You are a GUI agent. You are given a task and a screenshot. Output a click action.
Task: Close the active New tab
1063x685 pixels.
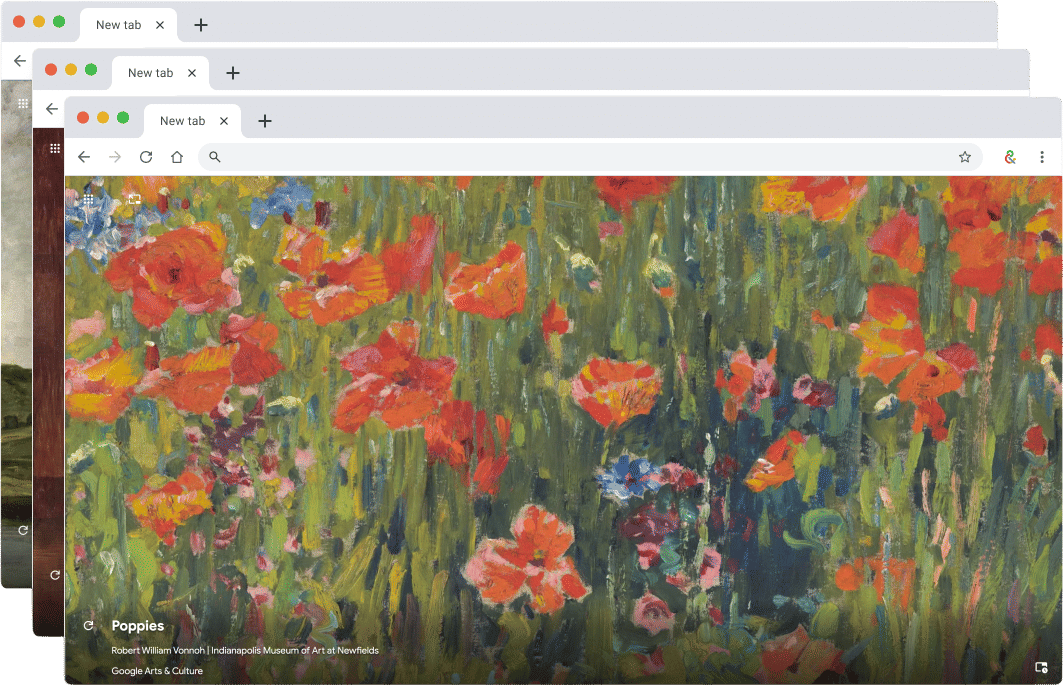click(223, 120)
